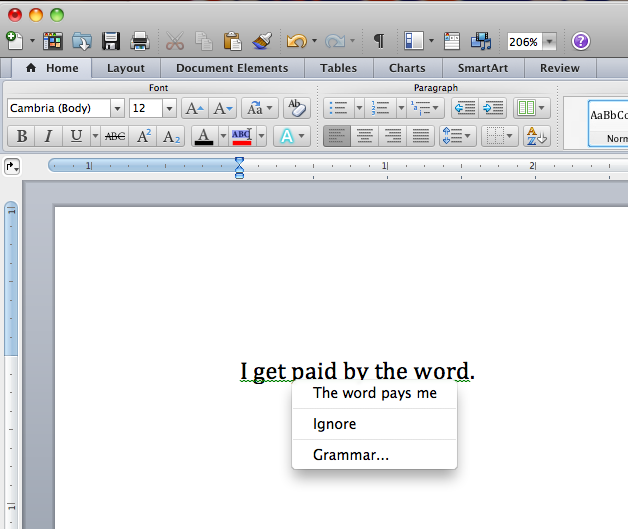Toggle Bold formatting button
Viewport: 628px width, 529px height.
(20, 137)
